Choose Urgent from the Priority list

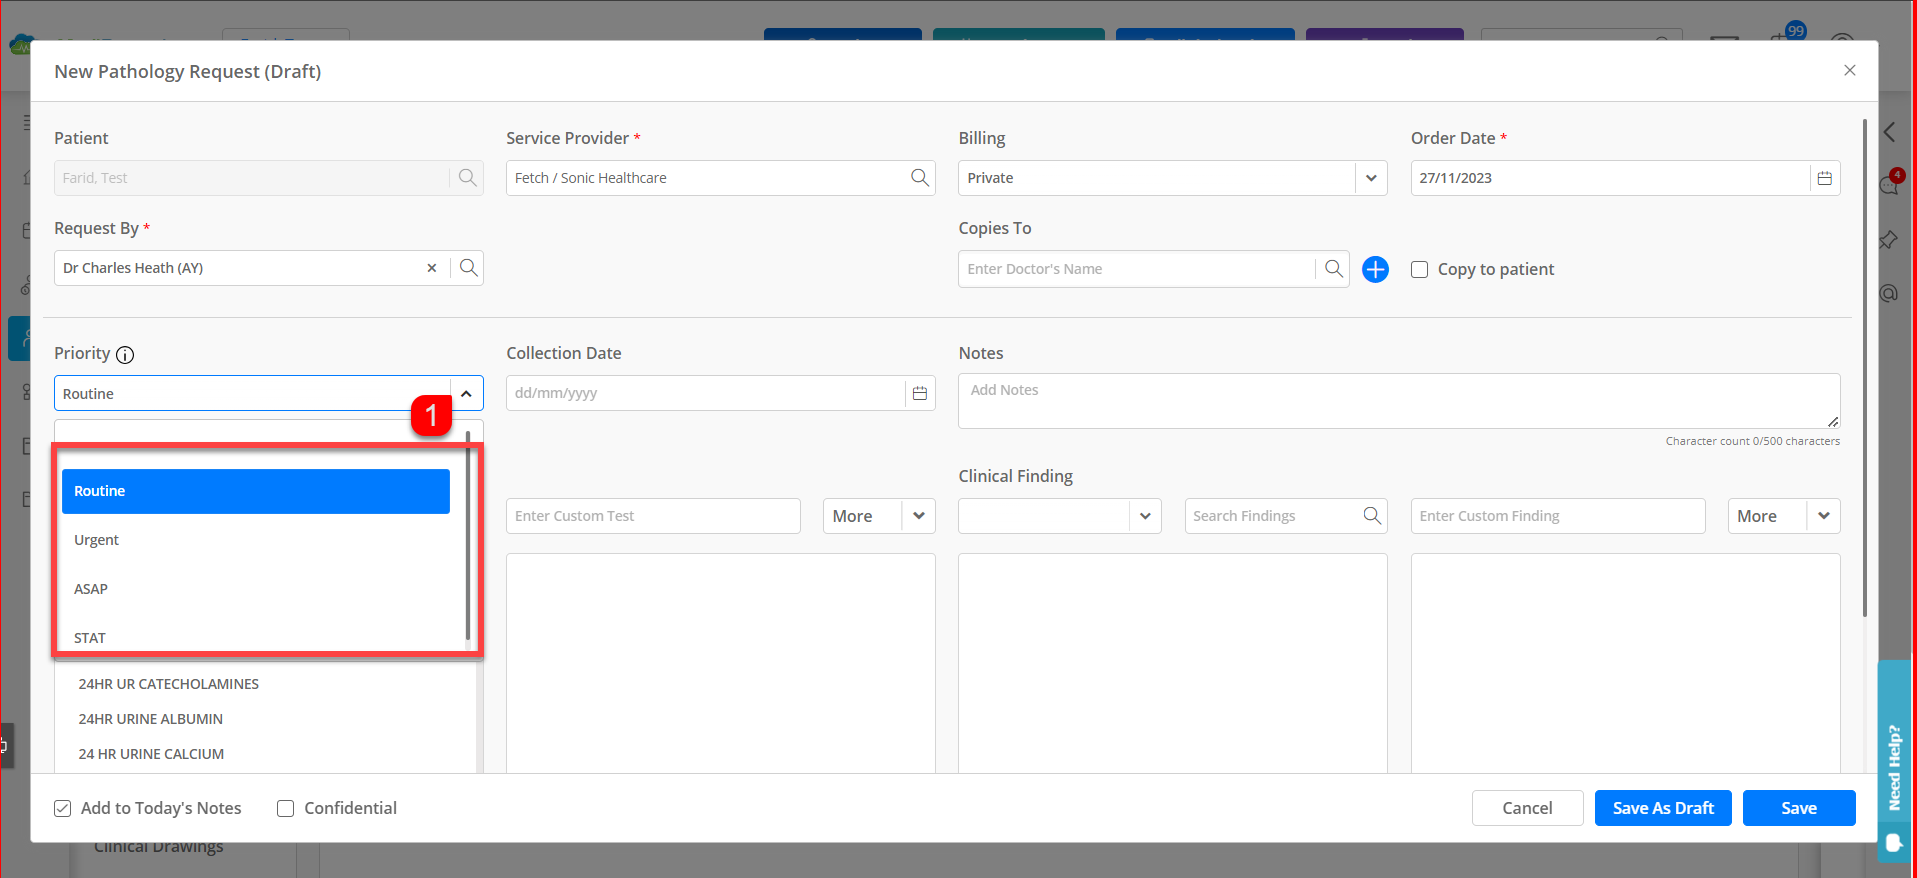(x=256, y=540)
